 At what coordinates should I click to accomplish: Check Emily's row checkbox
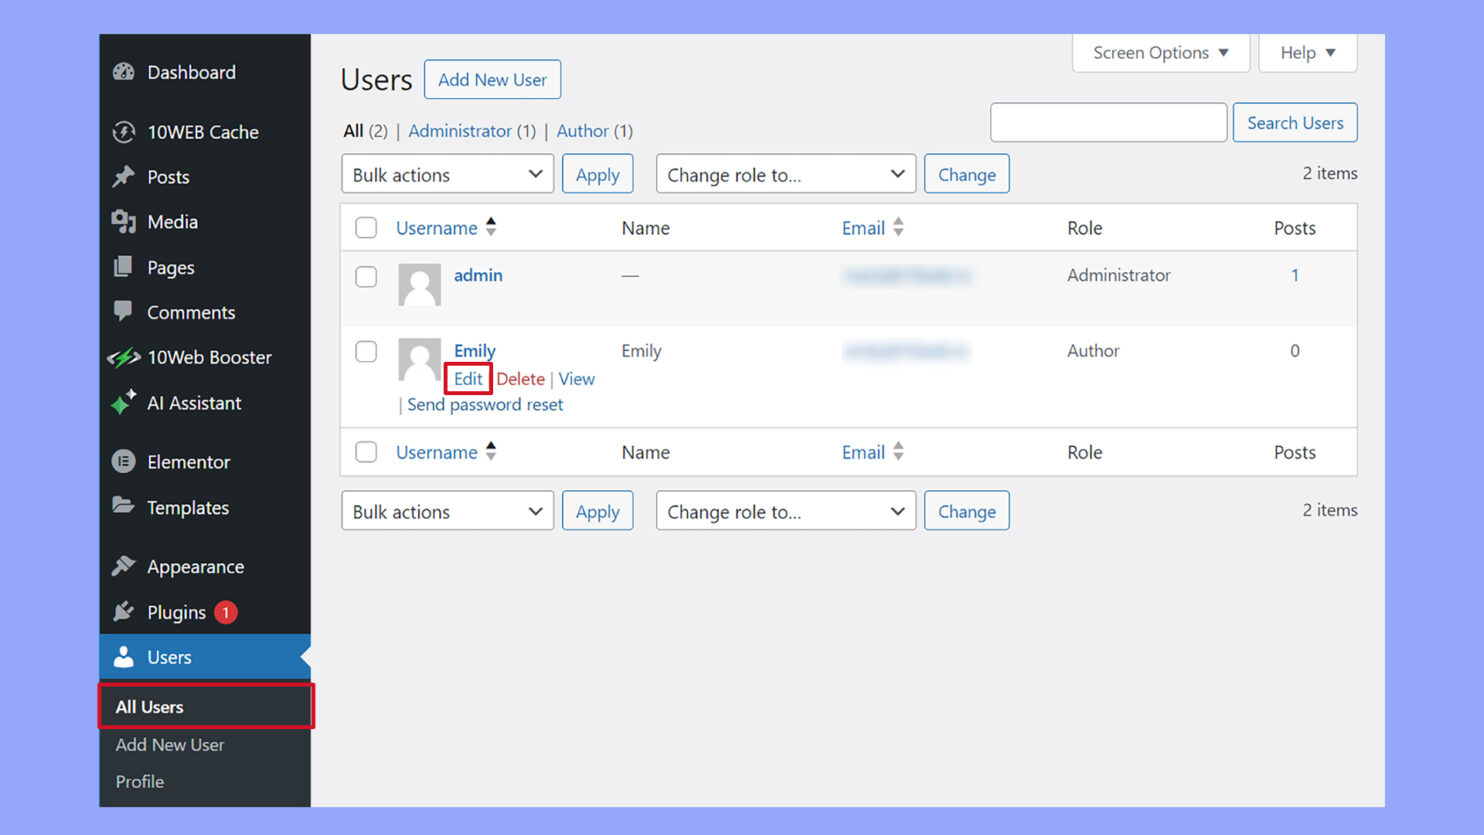click(366, 352)
